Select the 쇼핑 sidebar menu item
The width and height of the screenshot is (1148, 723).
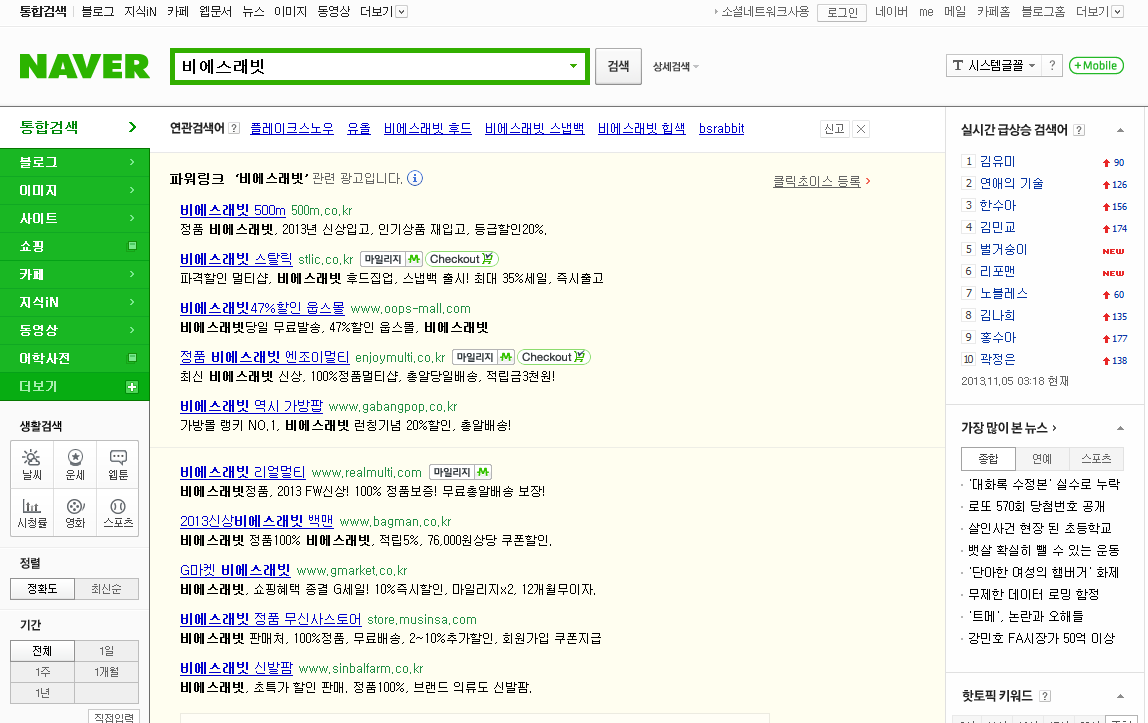point(75,246)
